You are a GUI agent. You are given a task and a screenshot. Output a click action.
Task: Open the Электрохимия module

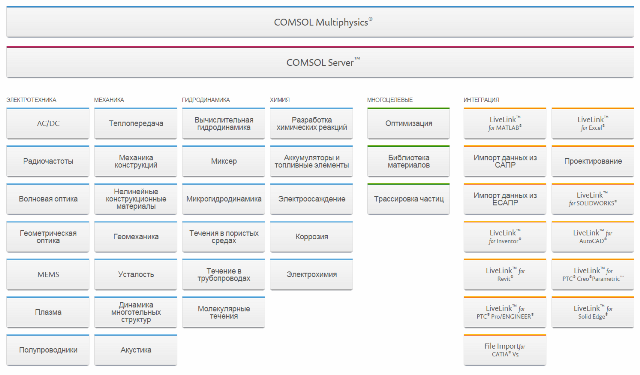pos(311,274)
